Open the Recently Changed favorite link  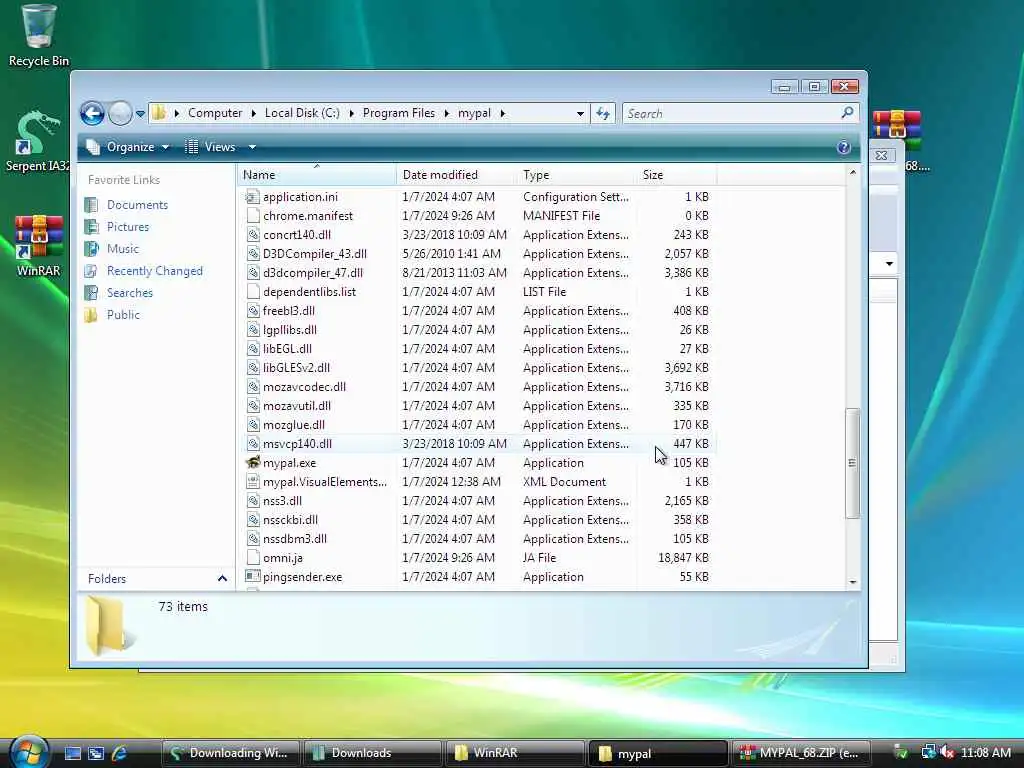click(x=154, y=271)
